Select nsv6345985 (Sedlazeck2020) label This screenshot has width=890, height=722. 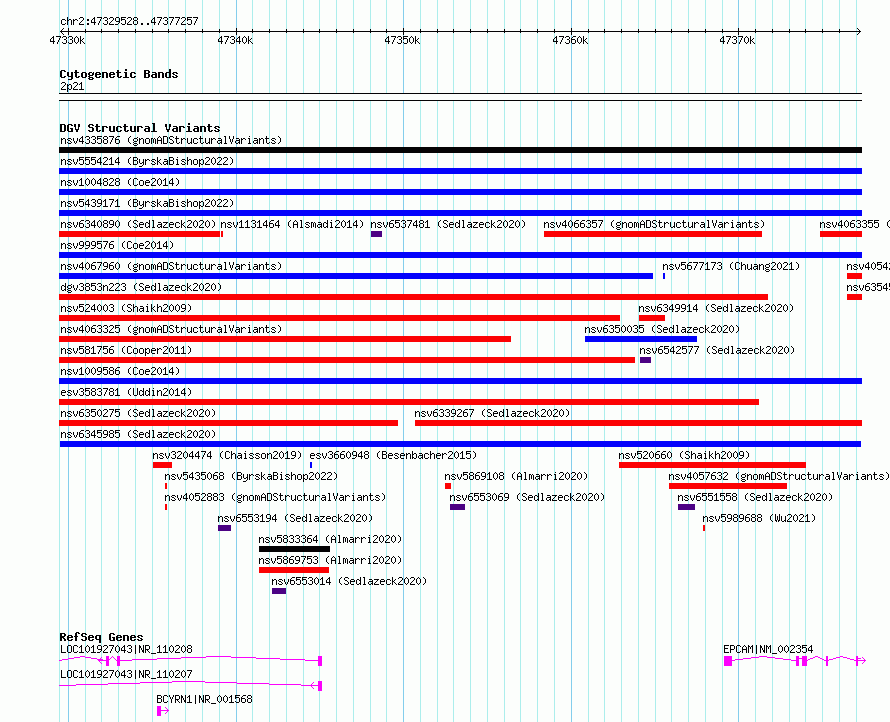point(138,434)
